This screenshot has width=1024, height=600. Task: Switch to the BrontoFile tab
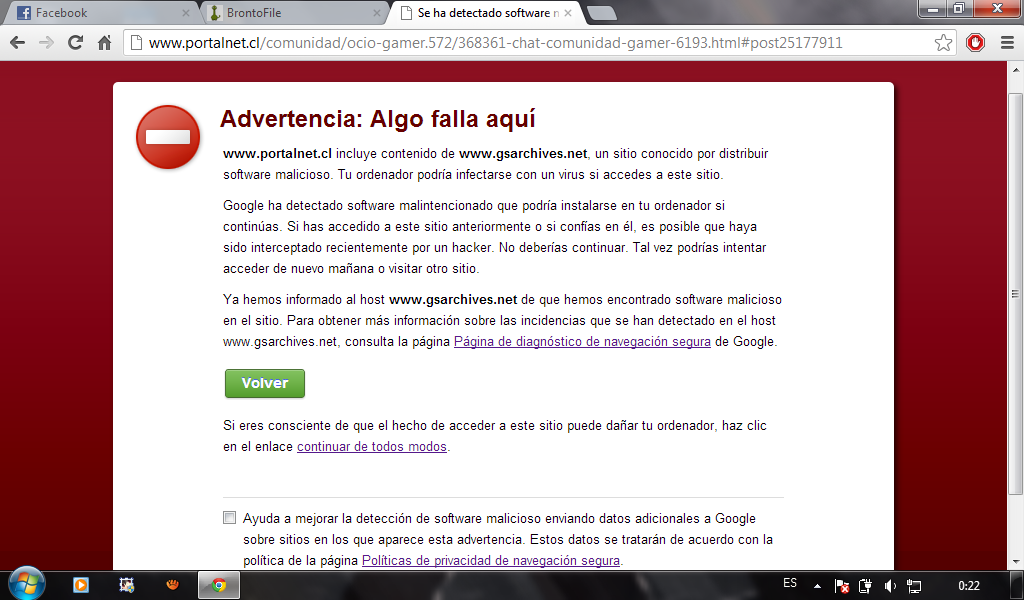[x=294, y=12]
